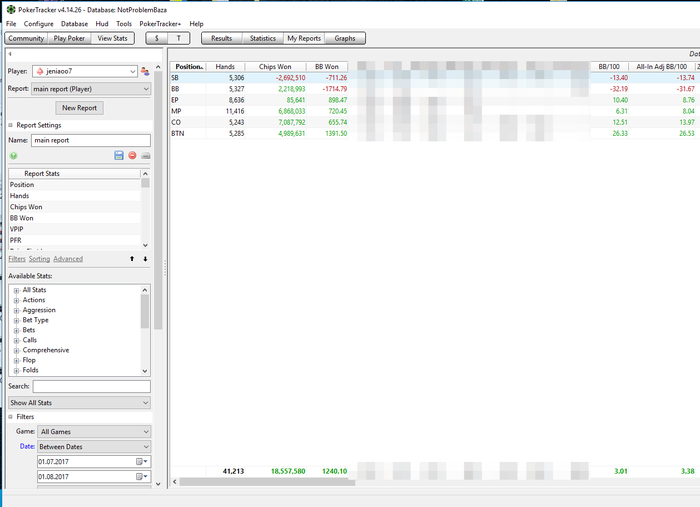
Task: Select the $ cash games button
Action: 157,38
